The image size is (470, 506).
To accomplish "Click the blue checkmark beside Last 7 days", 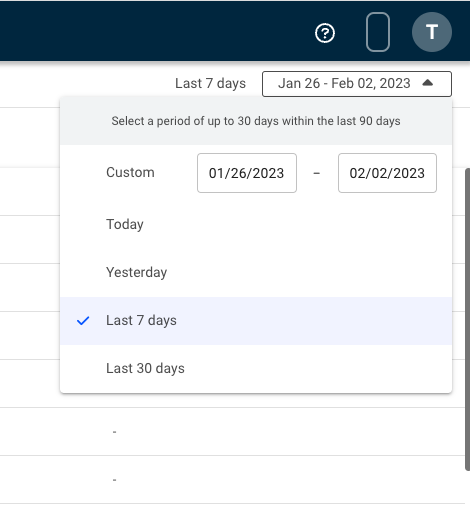I will 83,320.
